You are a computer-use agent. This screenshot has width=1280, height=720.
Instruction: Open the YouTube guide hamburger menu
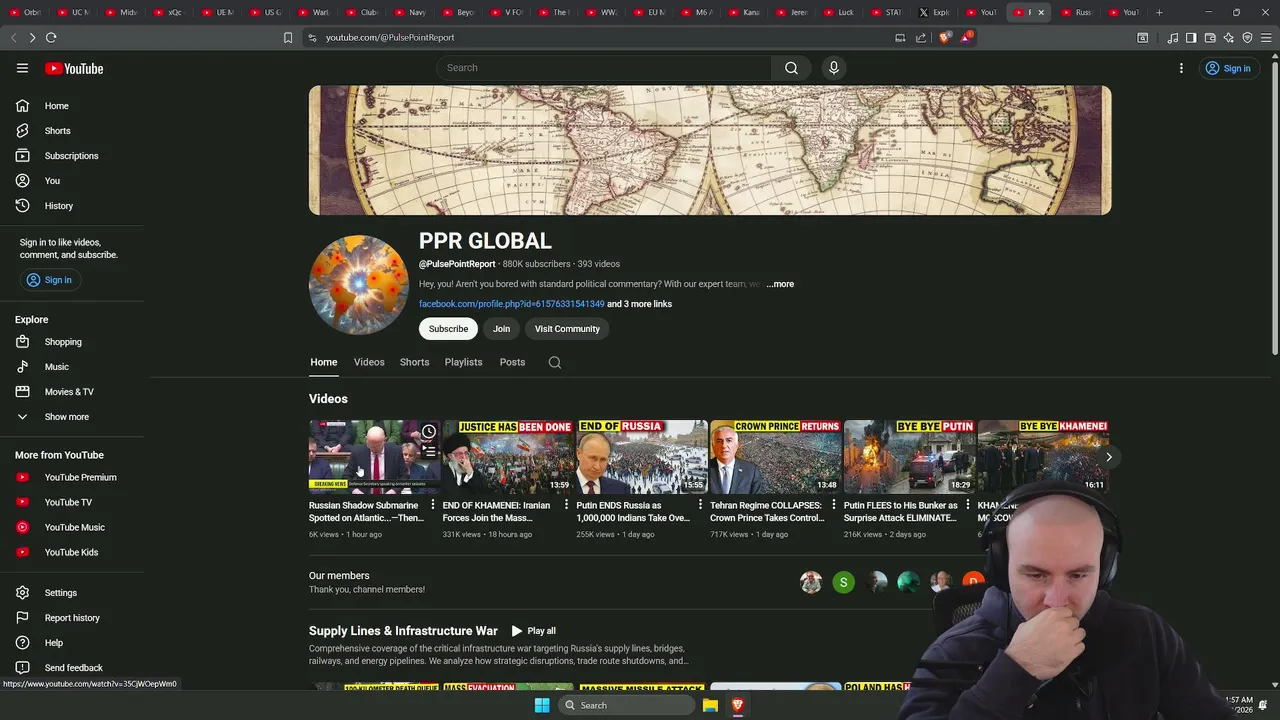coord(22,68)
